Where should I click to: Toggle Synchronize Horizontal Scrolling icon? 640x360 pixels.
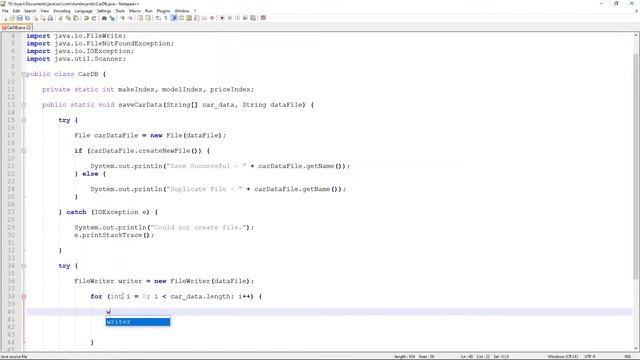[148, 18]
